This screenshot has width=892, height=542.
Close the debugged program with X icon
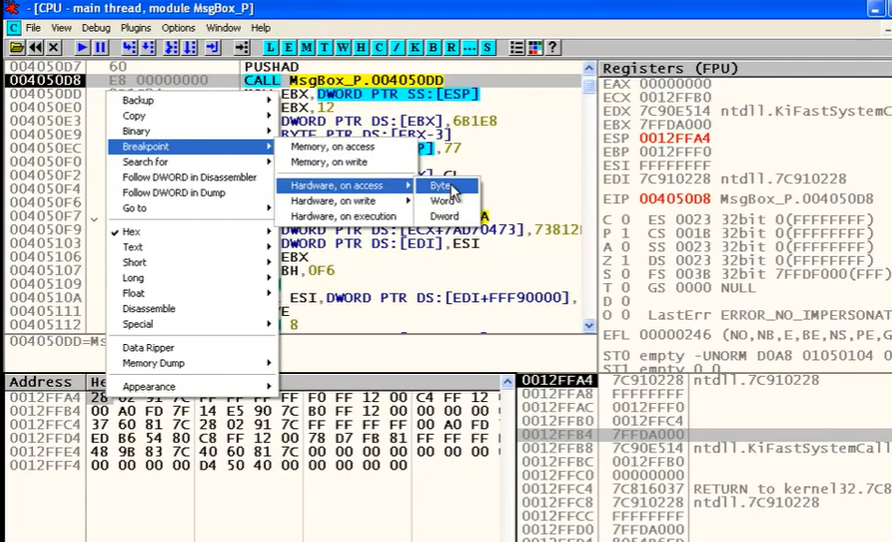click(53, 48)
